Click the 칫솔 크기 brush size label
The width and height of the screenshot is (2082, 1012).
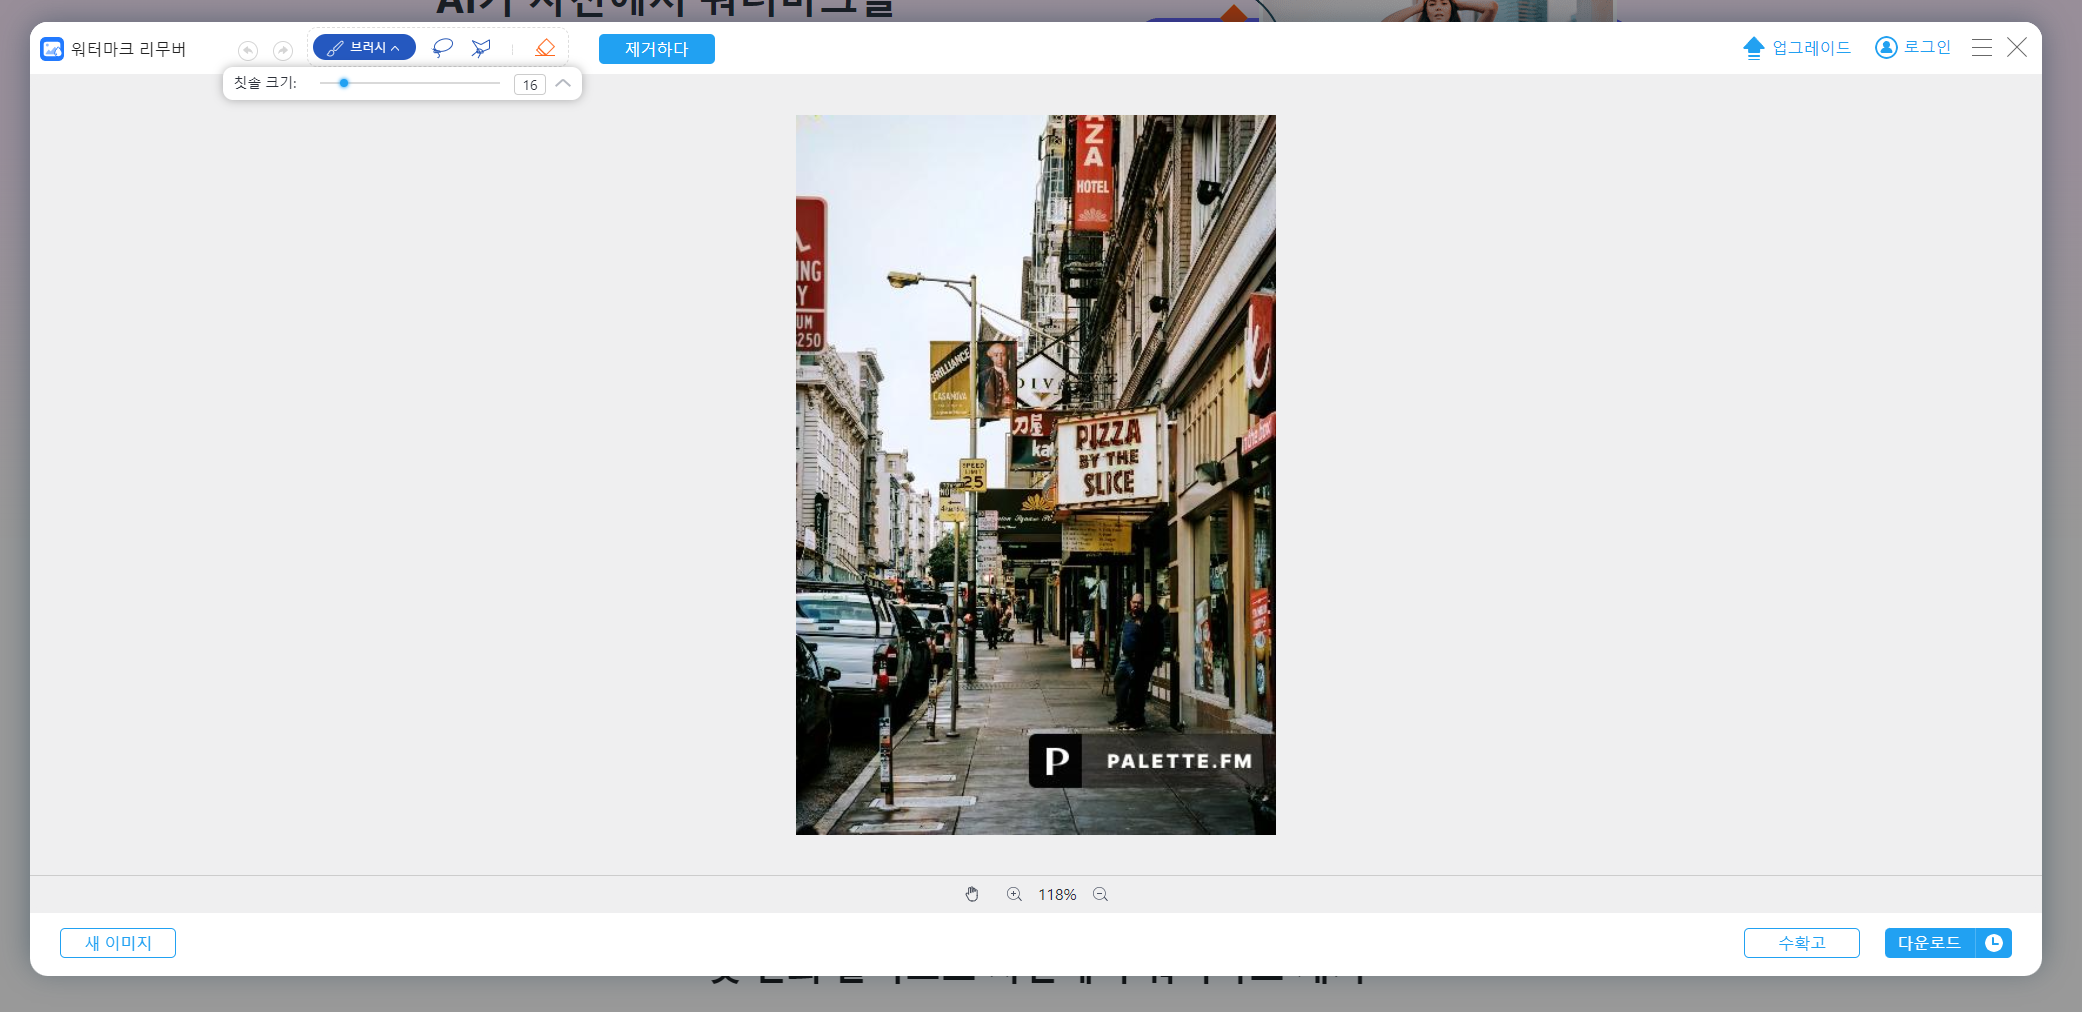pyautogui.click(x=265, y=83)
